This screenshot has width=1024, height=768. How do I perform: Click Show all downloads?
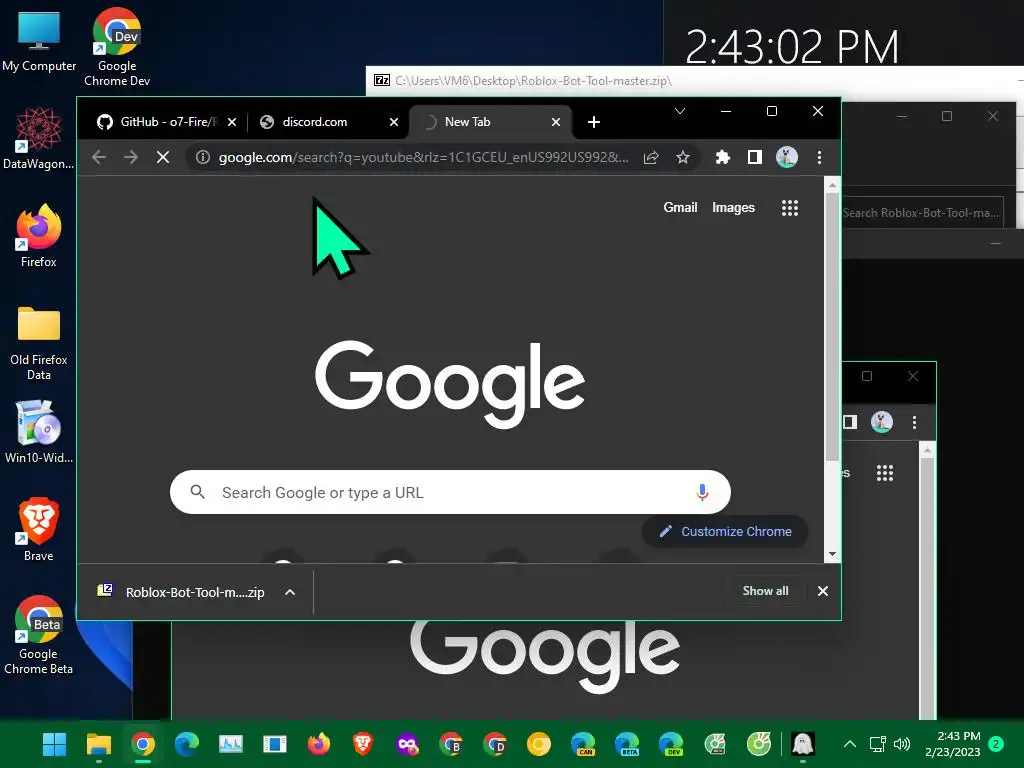pos(765,591)
